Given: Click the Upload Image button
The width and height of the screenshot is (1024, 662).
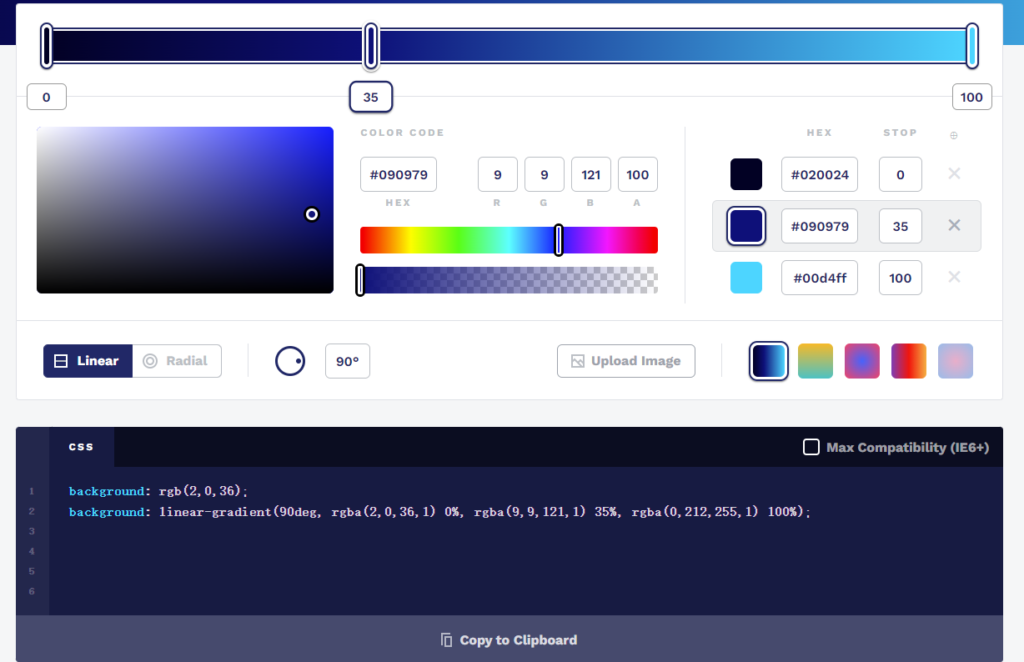Looking at the screenshot, I should [x=625, y=361].
